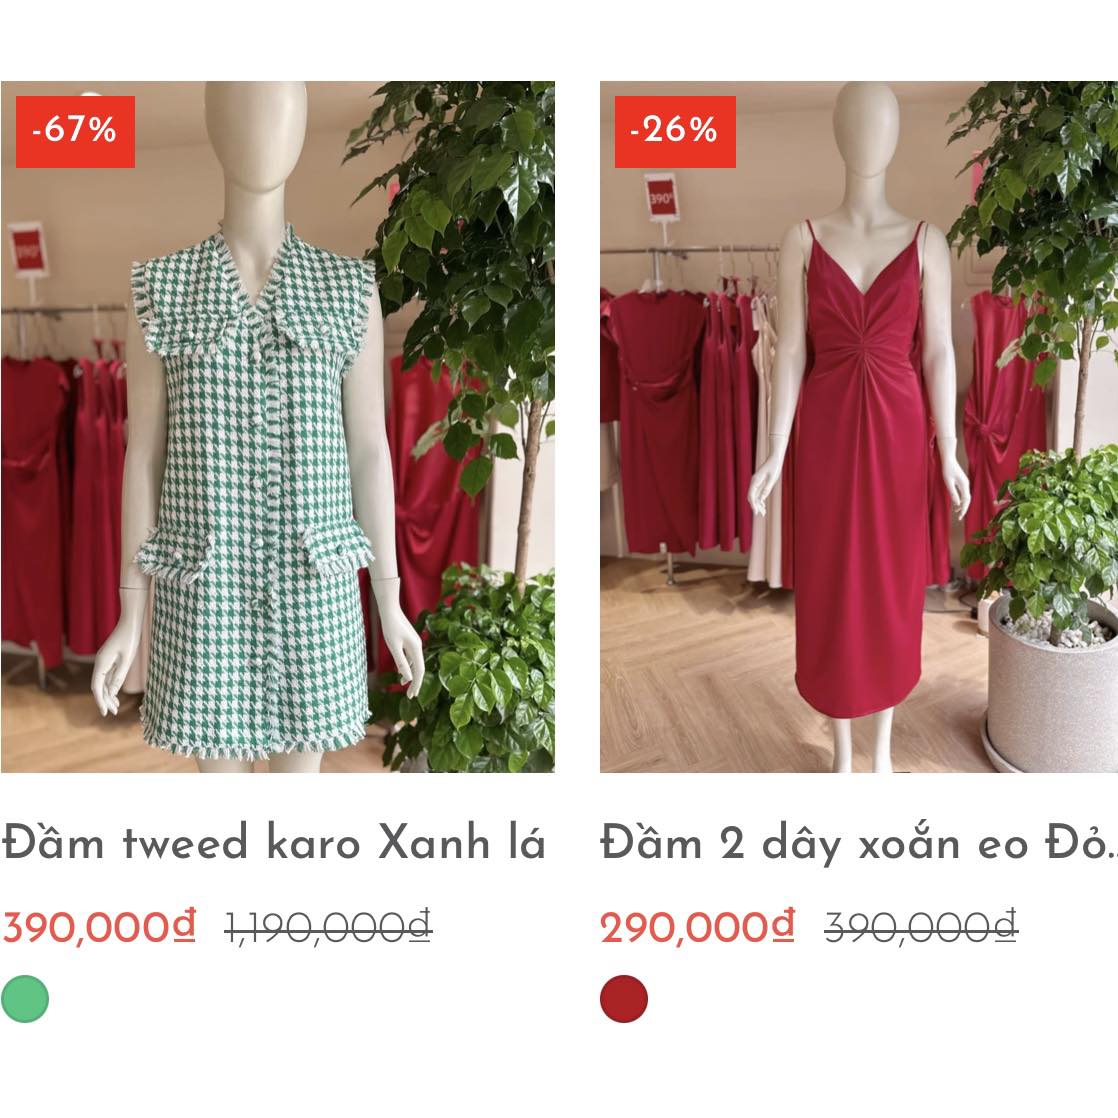Click the mannequin head in the left photo
The image size is (1118, 1118).
[257, 134]
